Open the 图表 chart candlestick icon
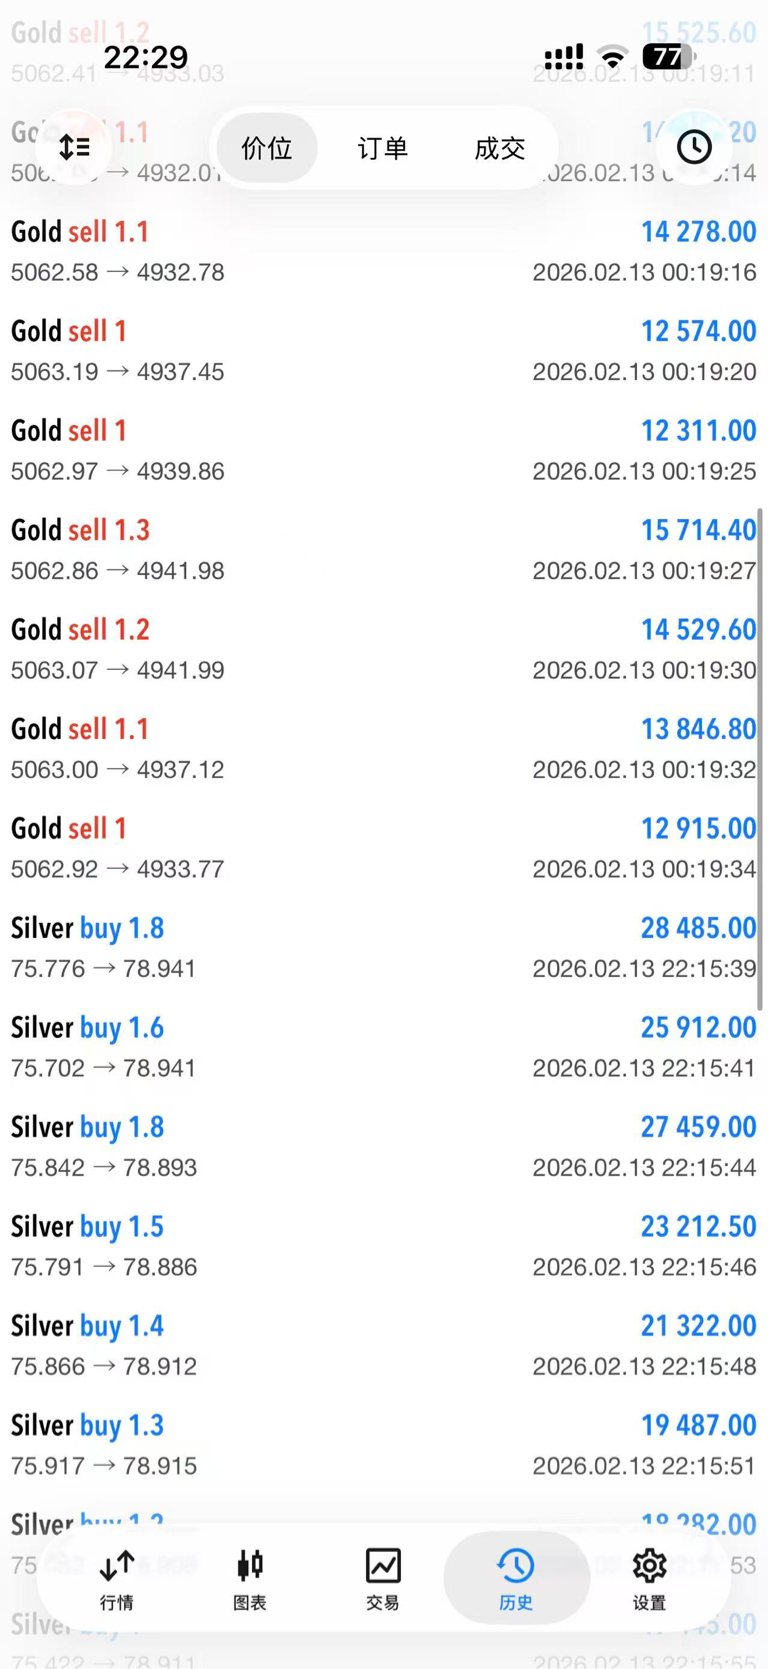 (x=250, y=1577)
